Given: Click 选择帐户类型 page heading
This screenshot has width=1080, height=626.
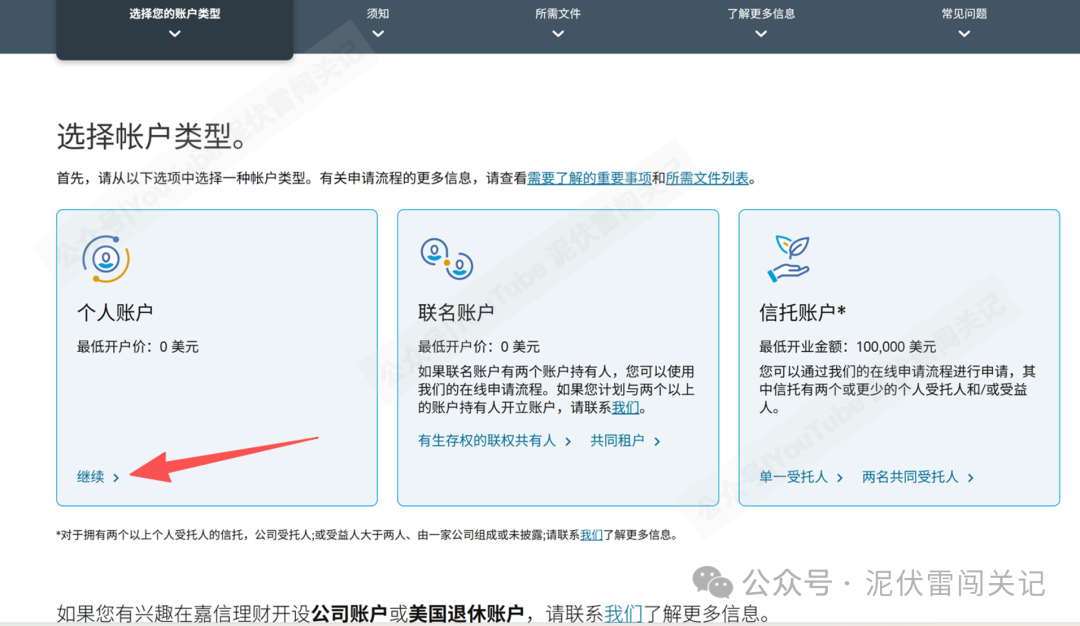Looking at the screenshot, I should point(152,136).
